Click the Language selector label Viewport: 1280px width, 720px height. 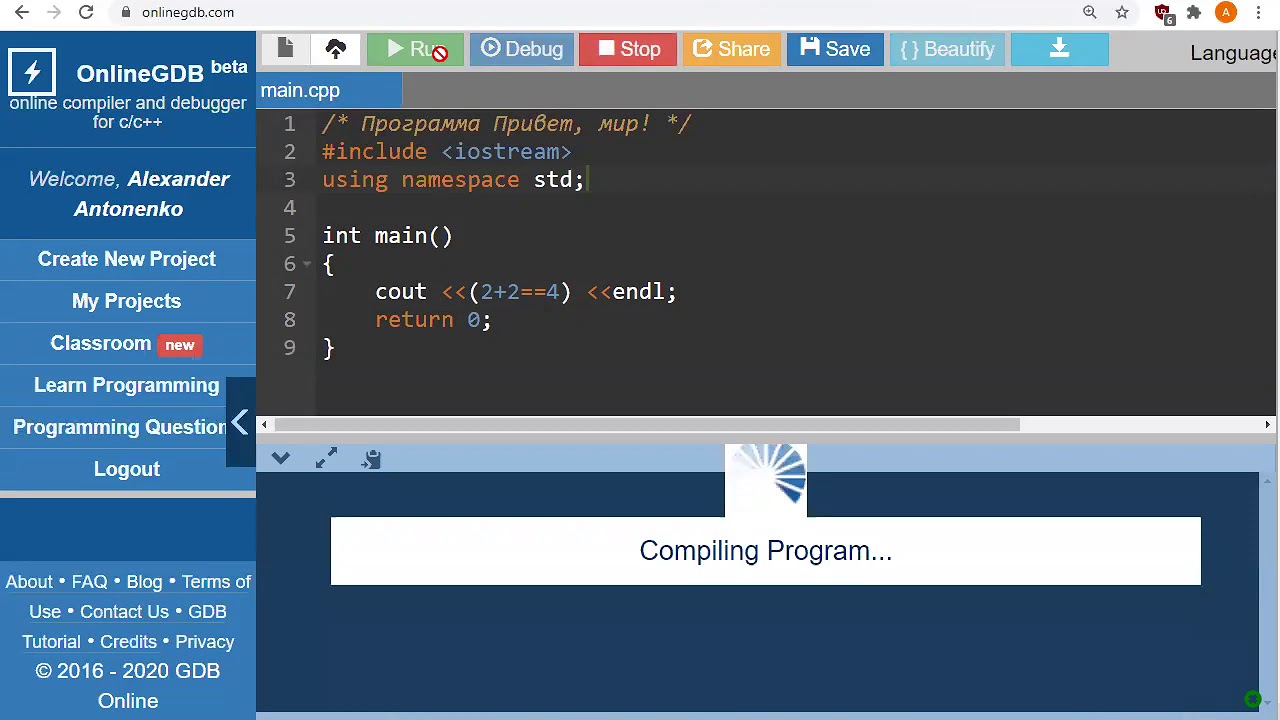[x=1234, y=53]
